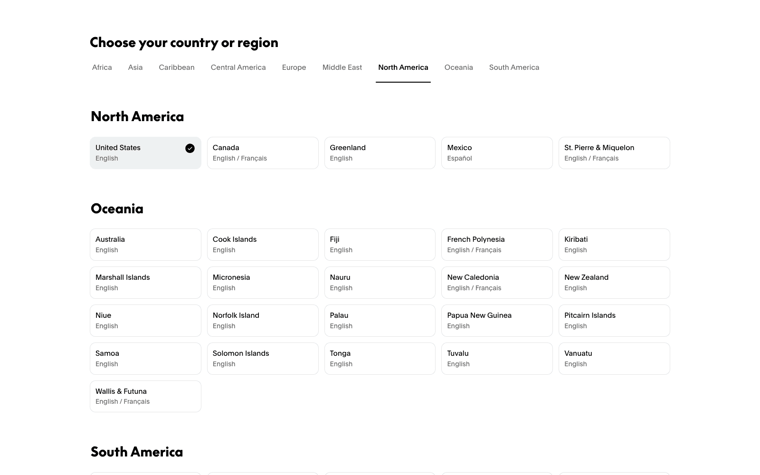760x475 pixels.
Task: Switch to the Africa tab
Action: [x=102, y=67]
